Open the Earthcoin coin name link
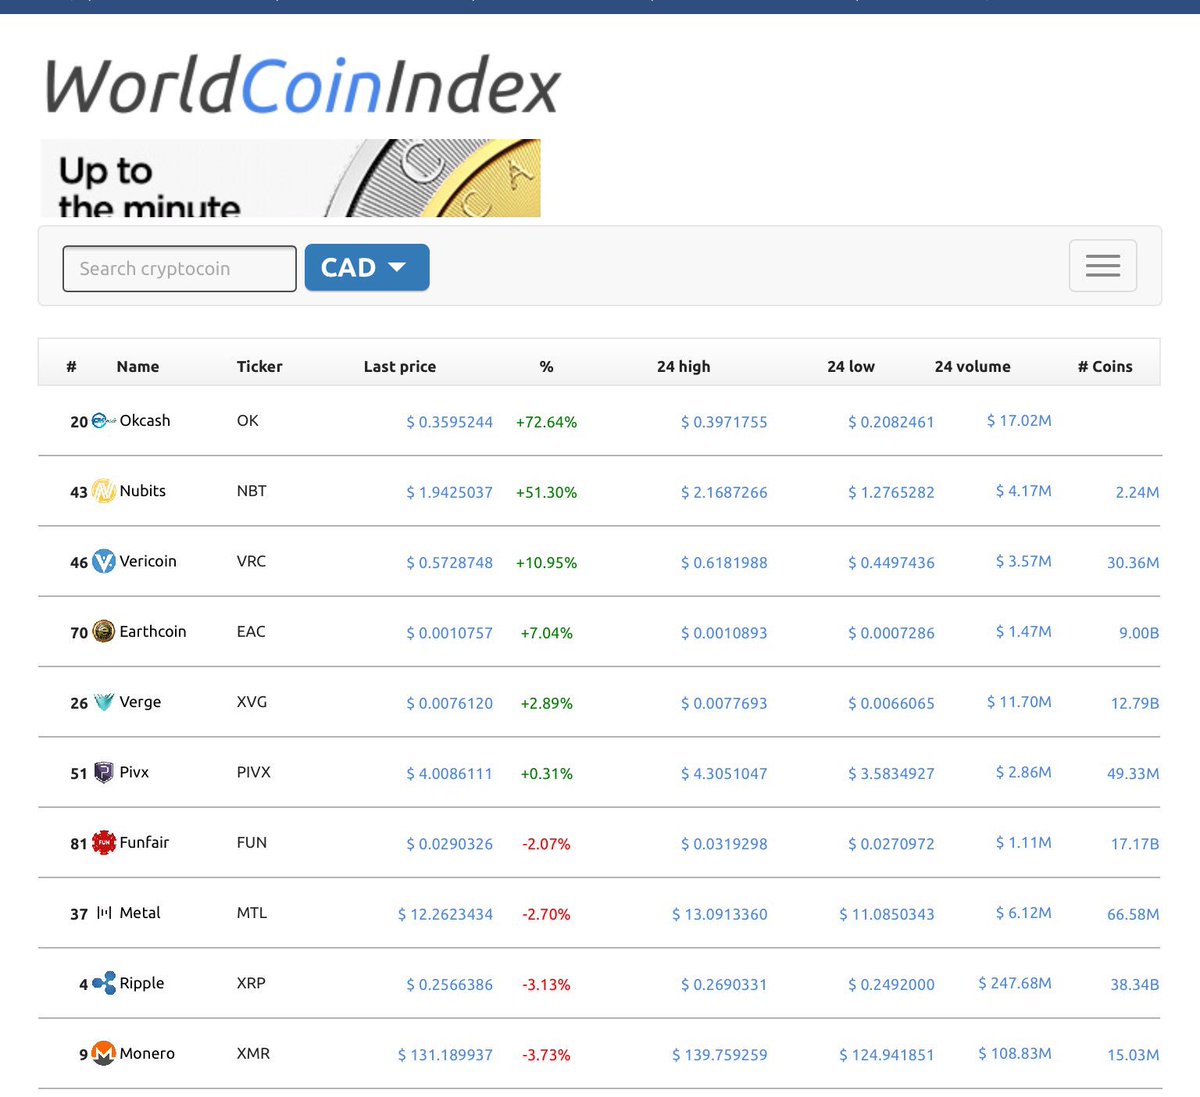Image resolution: width=1200 pixels, height=1097 pixels. pyautogui.click(x=153, y=632)
